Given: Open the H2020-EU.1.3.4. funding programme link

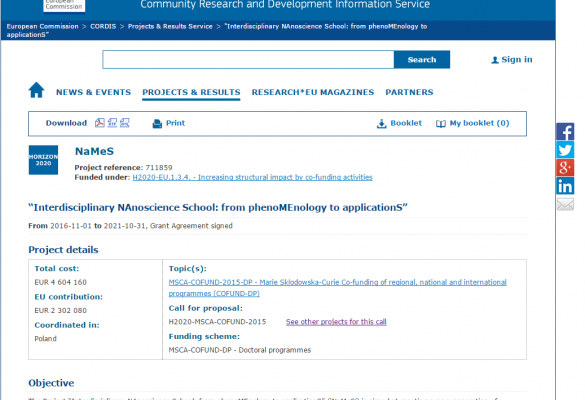Looking at the screenshot, I should tap(252, 177).
